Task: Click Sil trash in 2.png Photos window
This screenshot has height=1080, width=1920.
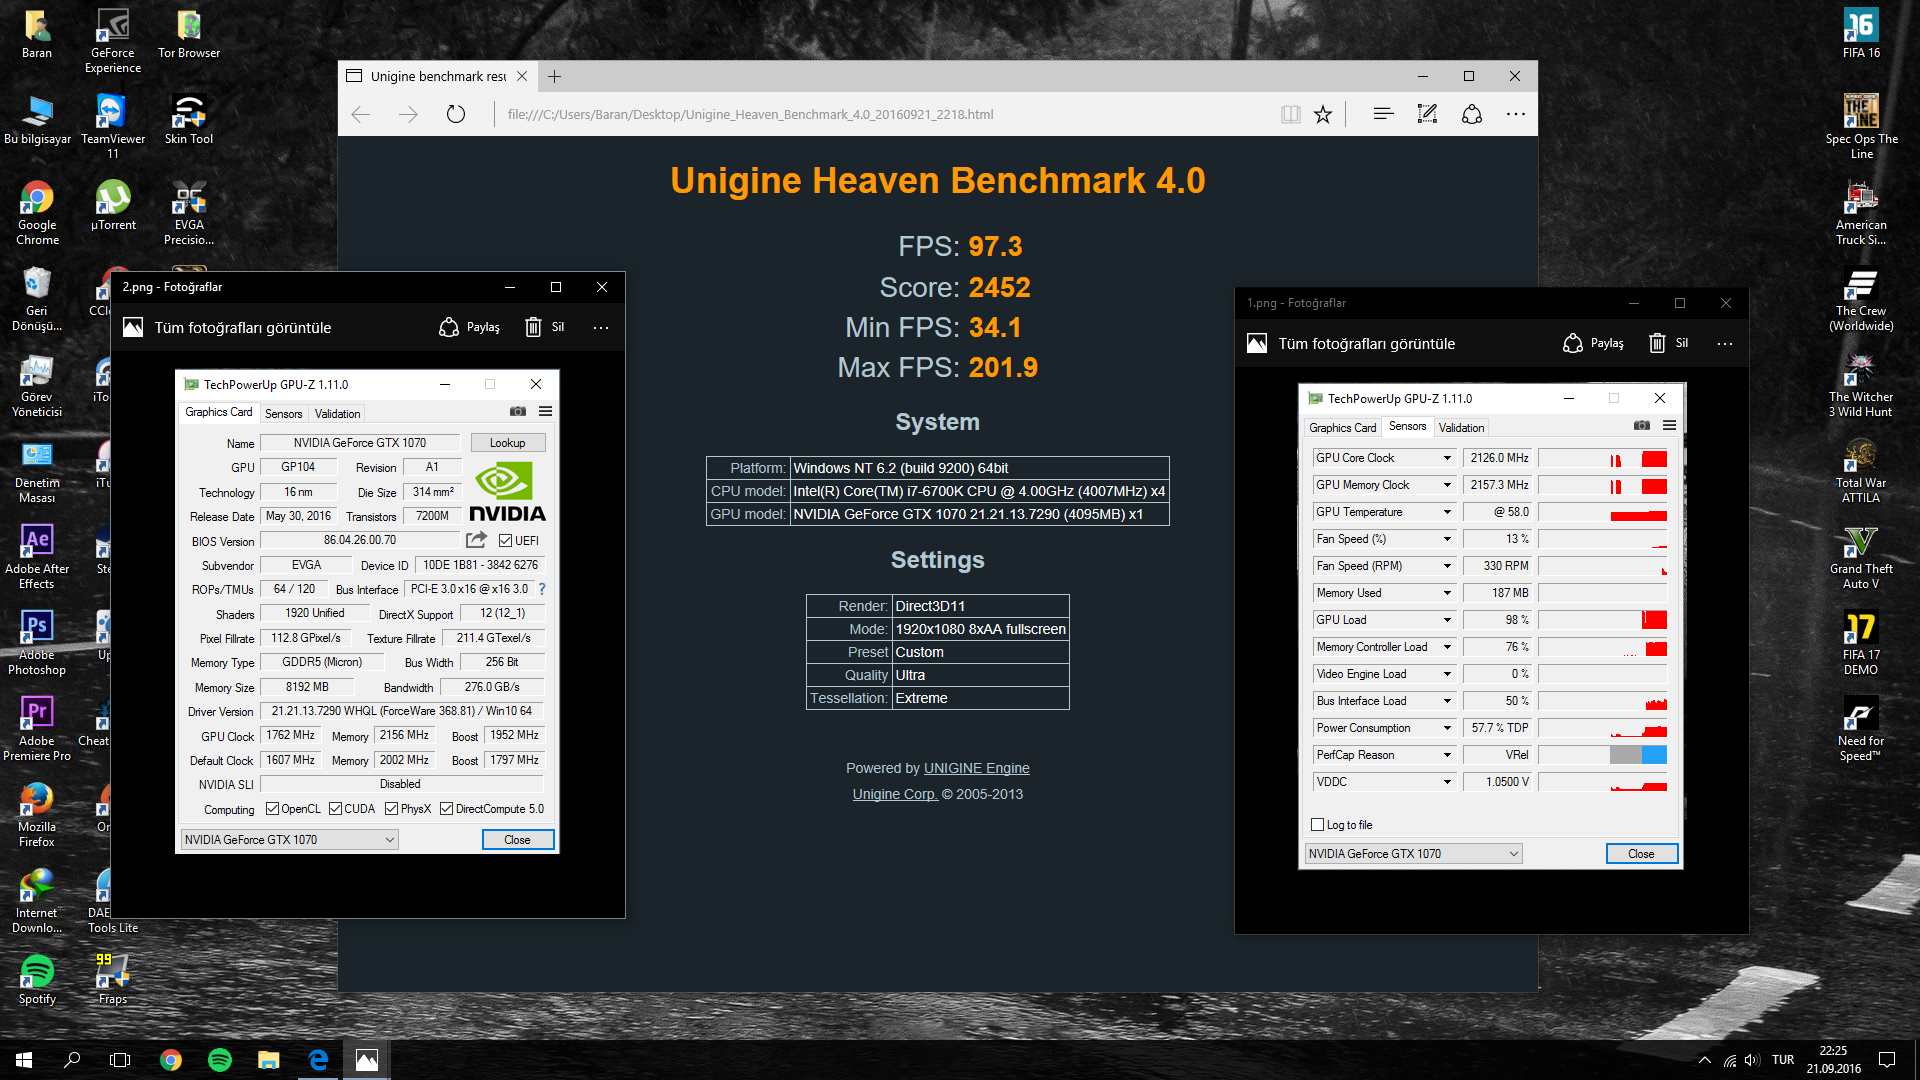Action: click(545, 327)
